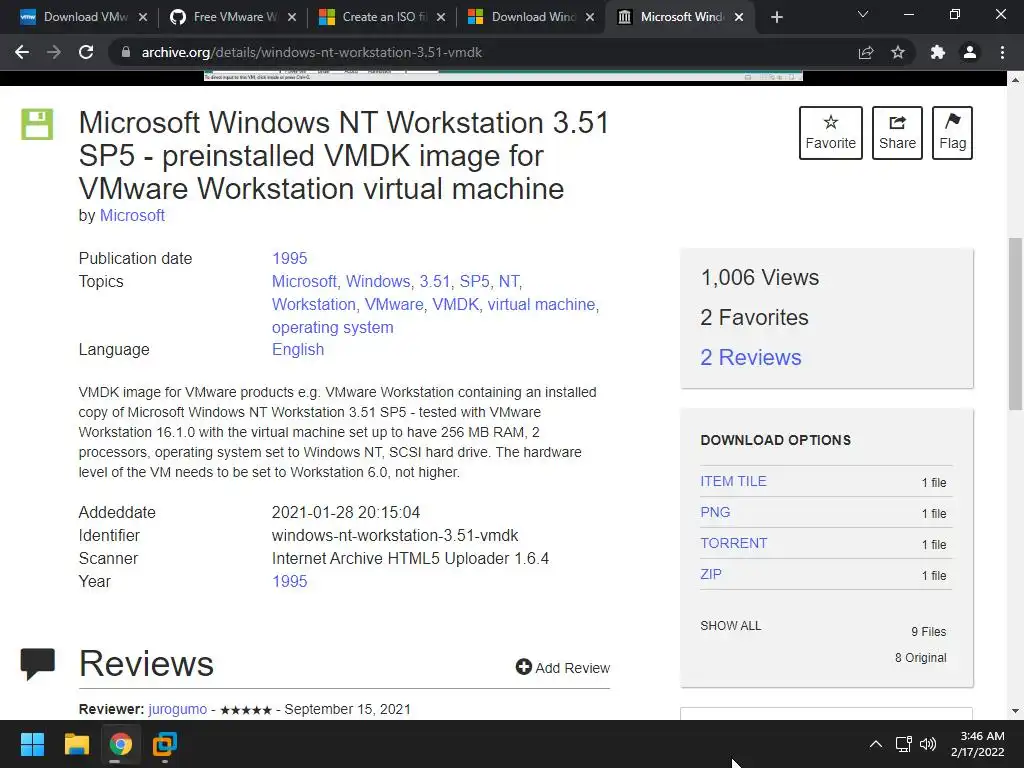
Task: Click the page vertical scrollbar thumb
Action: (1015, 324)
